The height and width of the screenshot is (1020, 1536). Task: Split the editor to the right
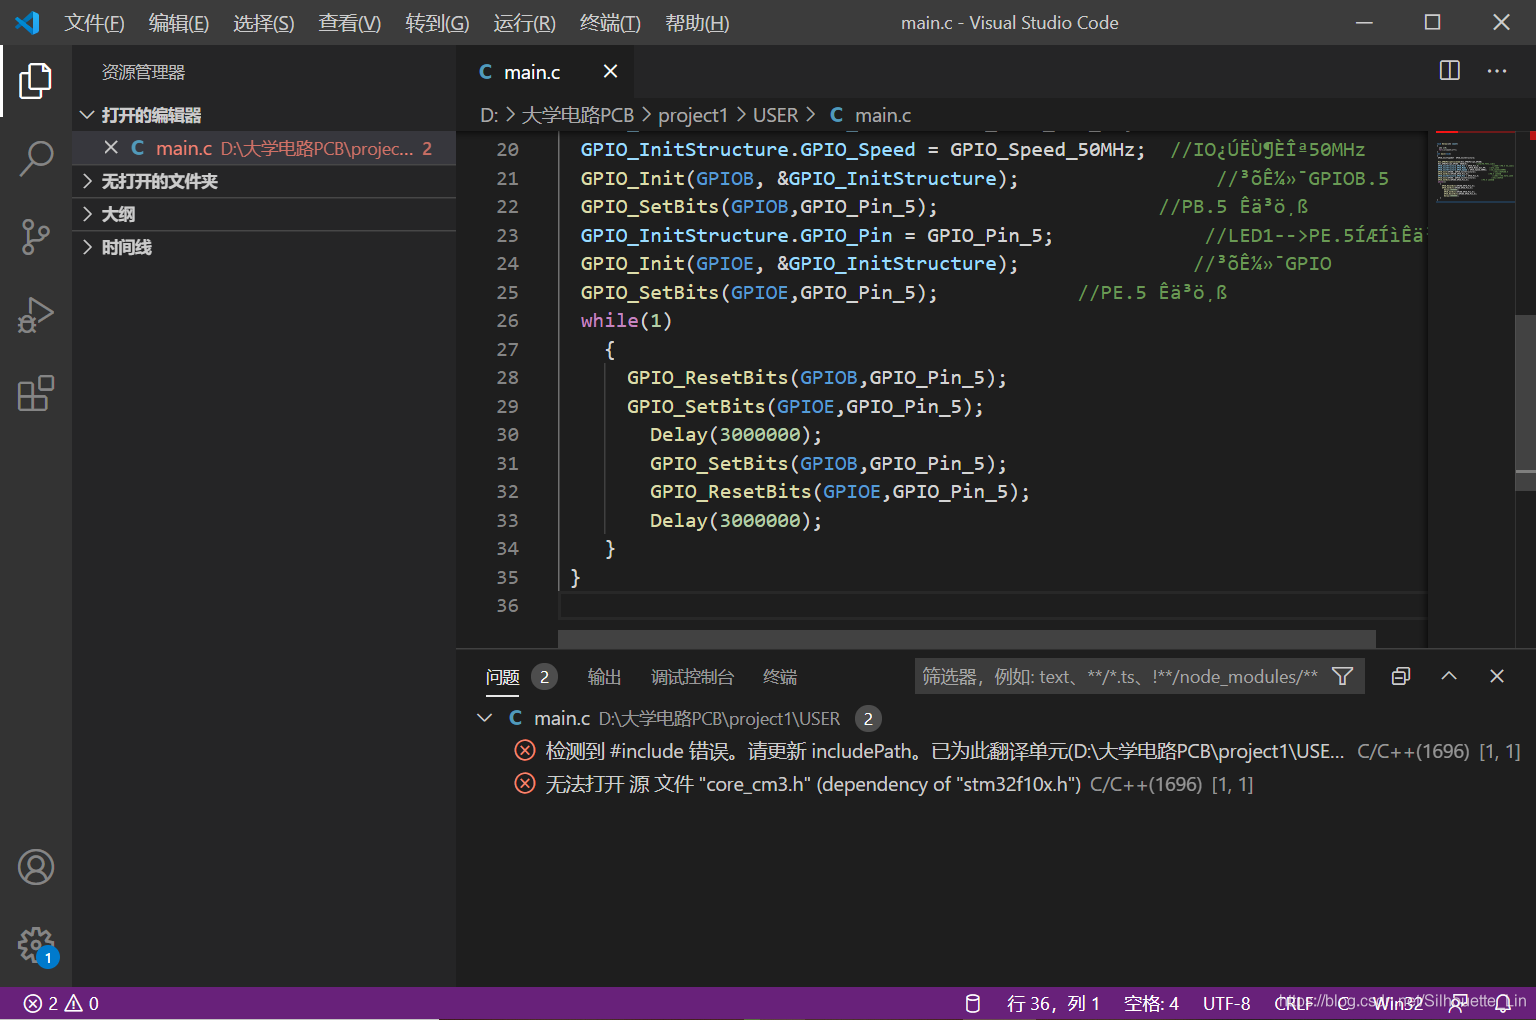(x=1449, y=71)
